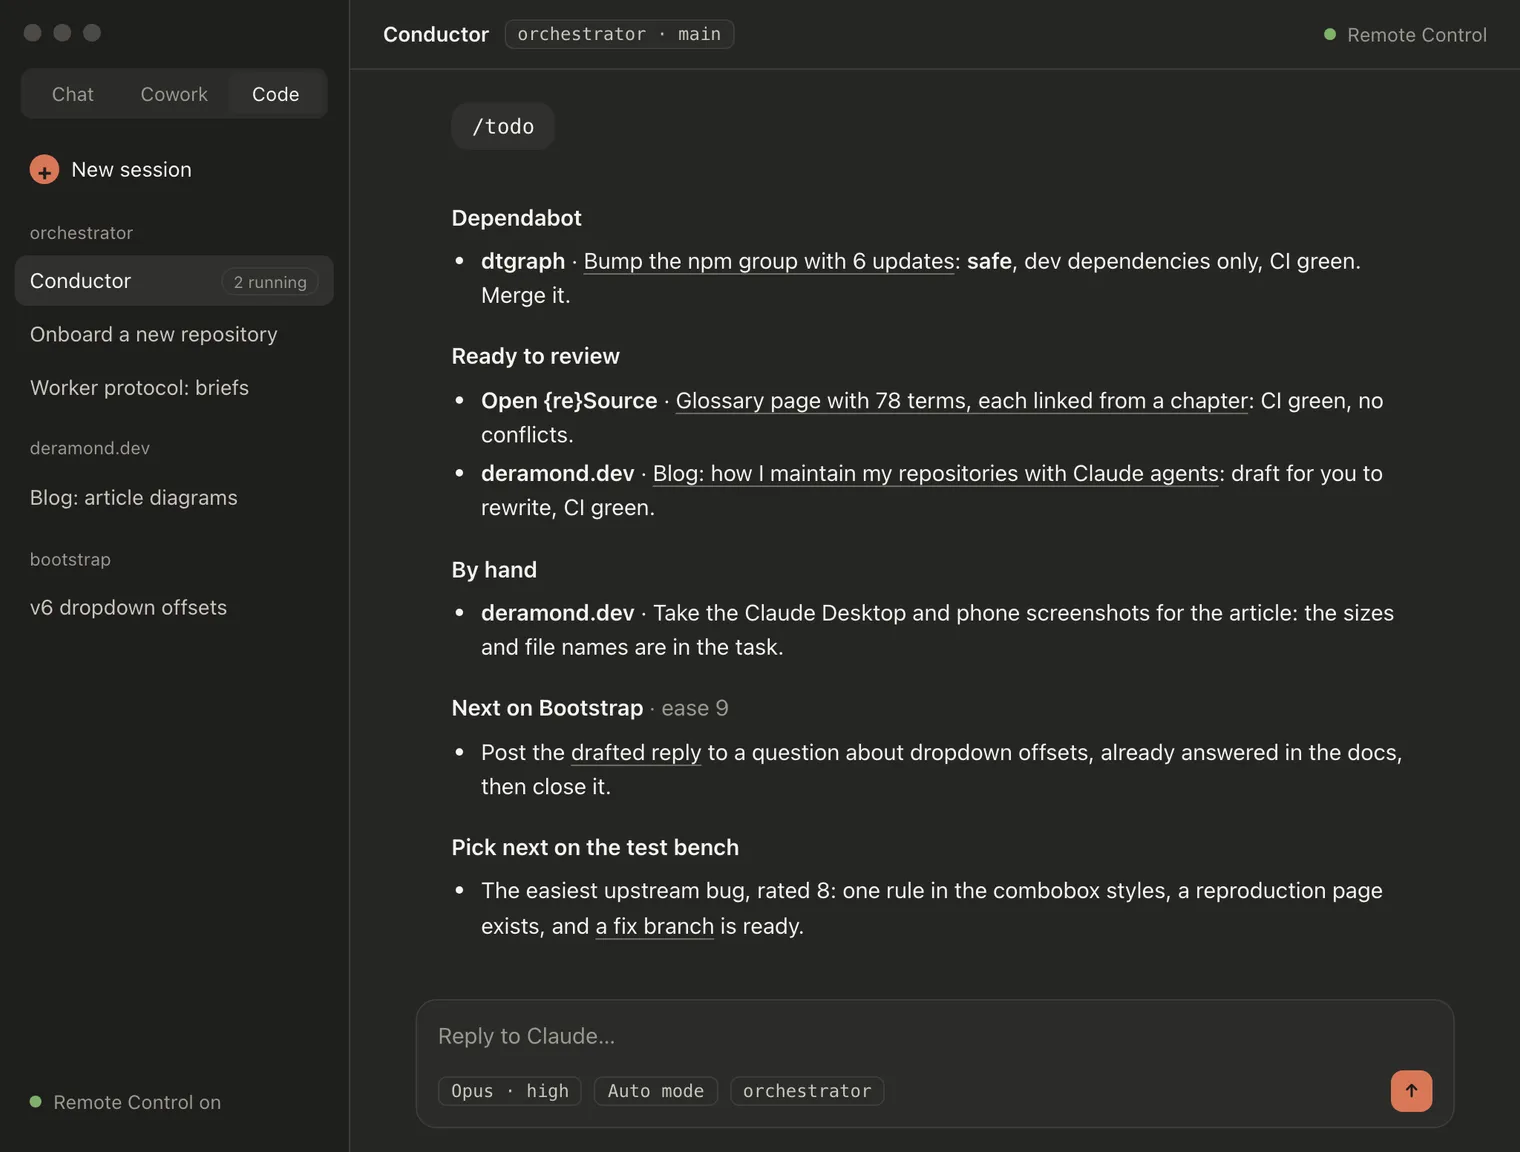Click the ease 9 label

[x=695, y=708]
